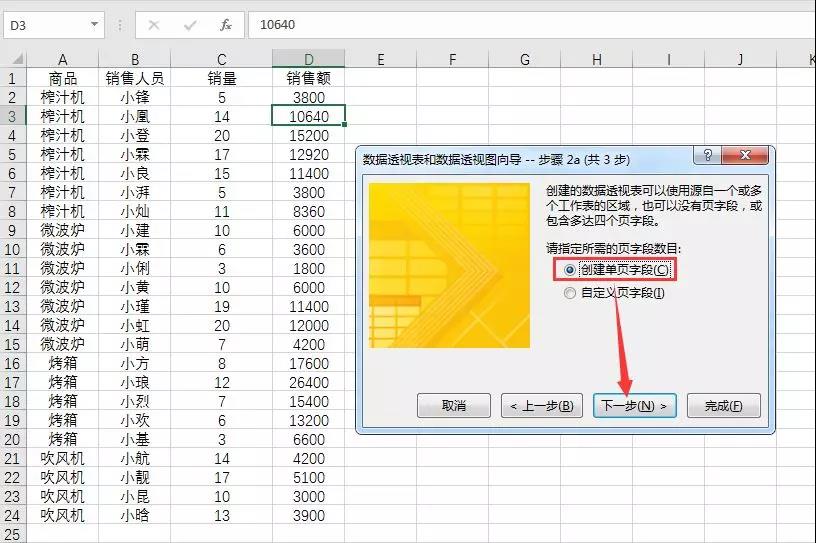The width and height of the screenshot is (816, 543).
Task: Click salesperson cell 小锋
Action: pos(134,97)
